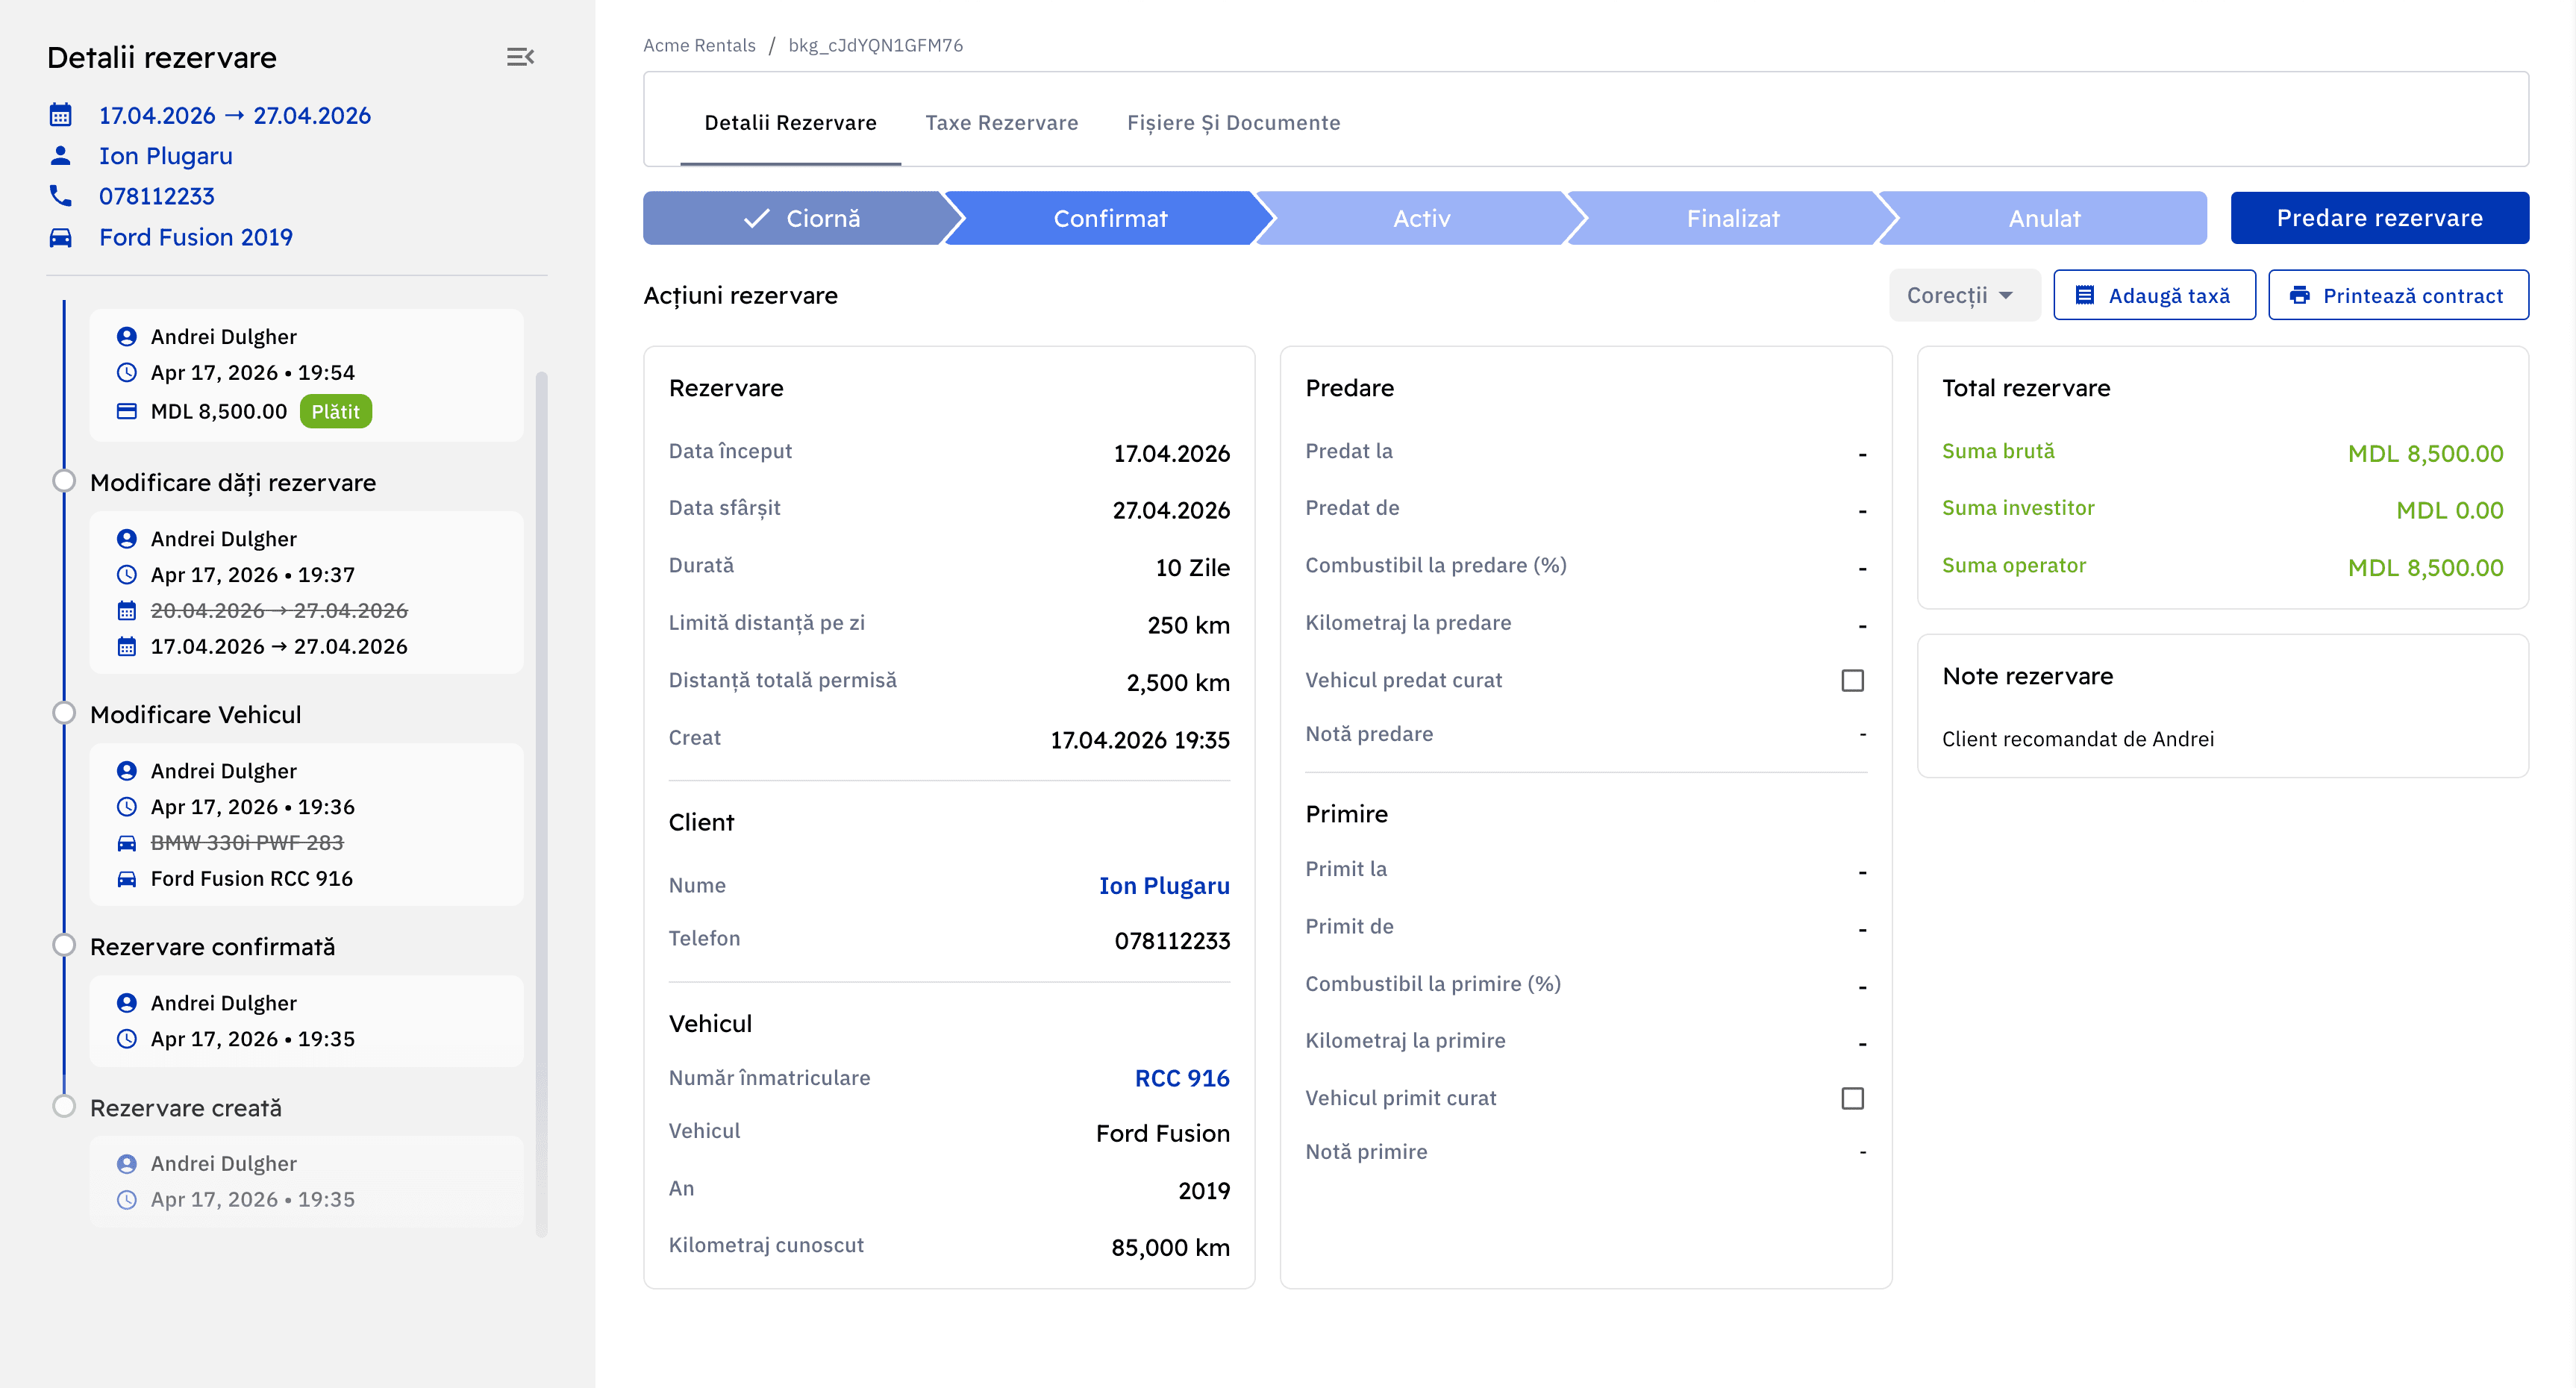Click the calendar icon beside the booking dates

(x=61, y=115)
